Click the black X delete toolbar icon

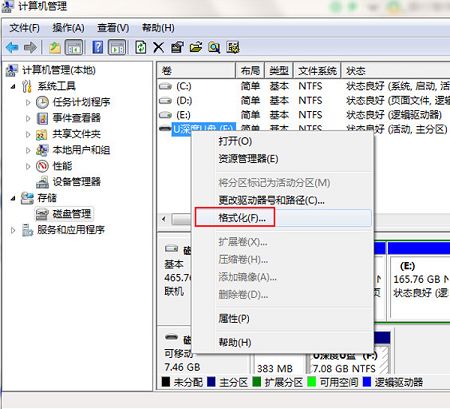(x=158, y=47)
